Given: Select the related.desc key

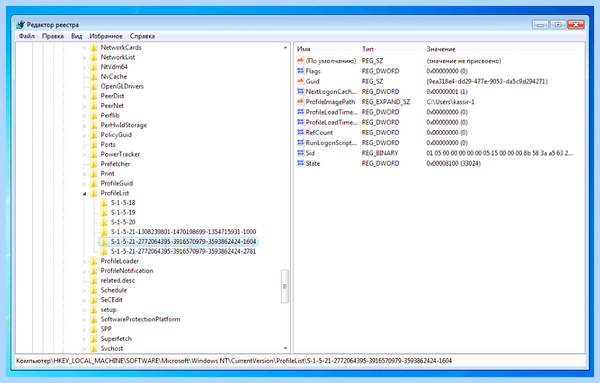Looking at the screenshot, I should pyautogui.click(x=117, y=280).
